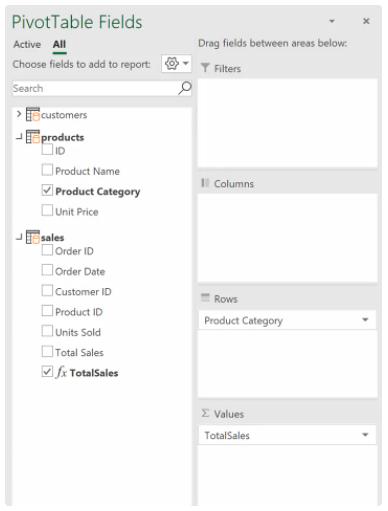Expand the customers table
Screen dimensions: 388x511
coord(19,114)
